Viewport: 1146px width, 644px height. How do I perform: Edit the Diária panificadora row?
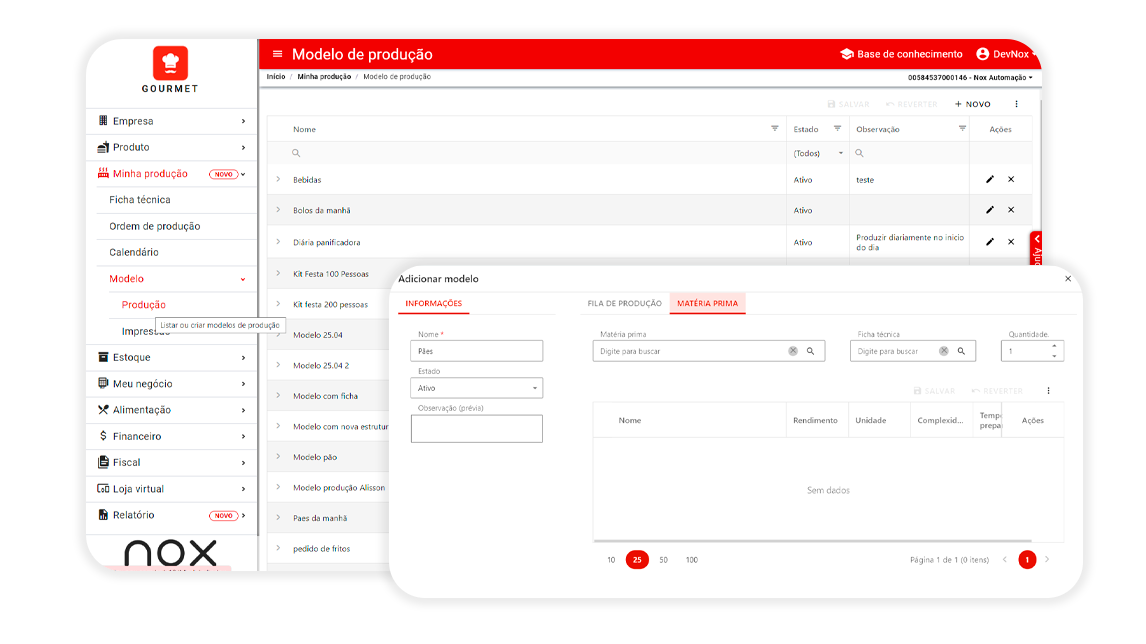pos(990,242)
